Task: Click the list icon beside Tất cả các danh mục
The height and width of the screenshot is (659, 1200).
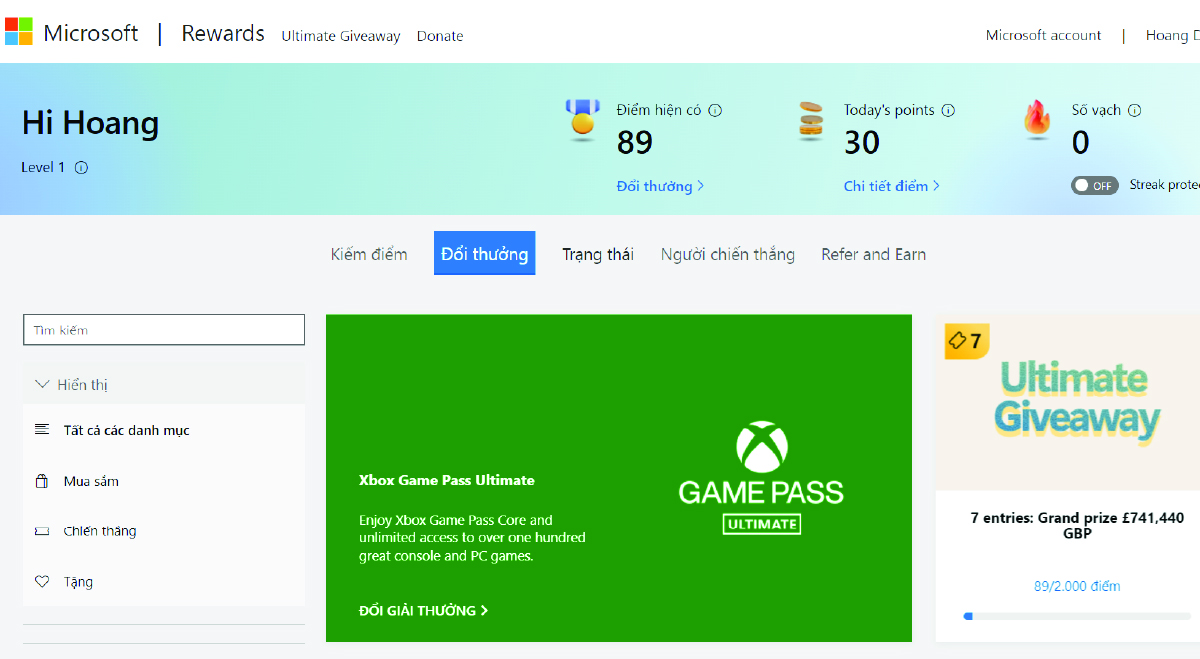Action: [40, 430]
